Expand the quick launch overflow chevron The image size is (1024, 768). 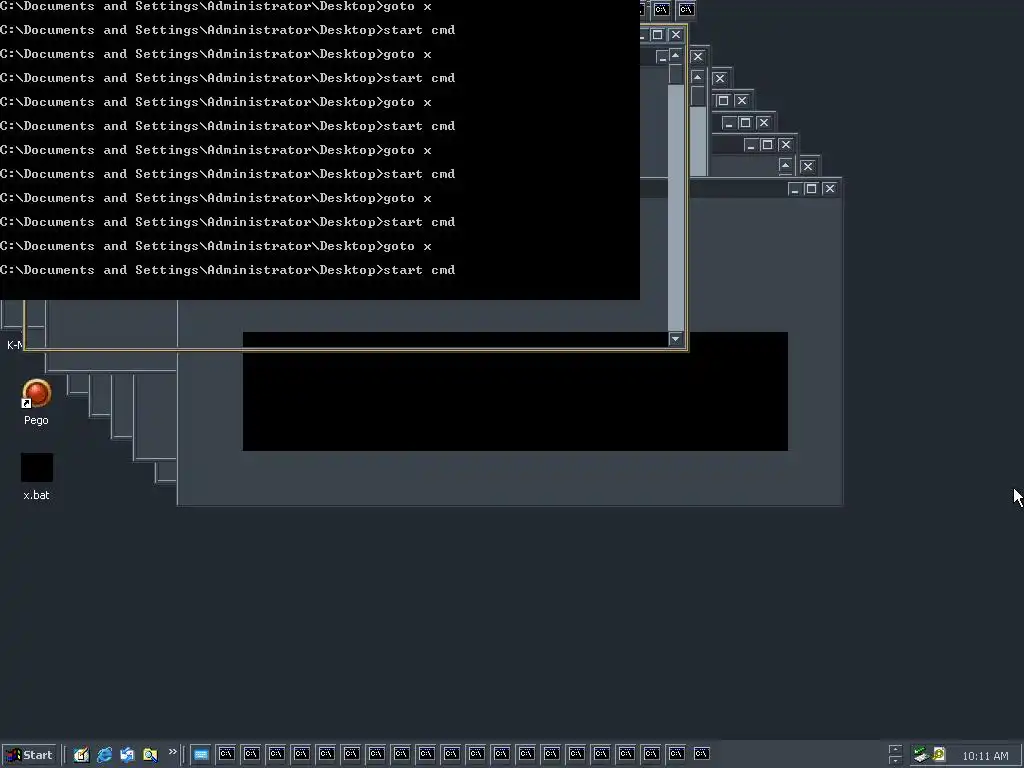pyautogui.click(x=172, y=752)
